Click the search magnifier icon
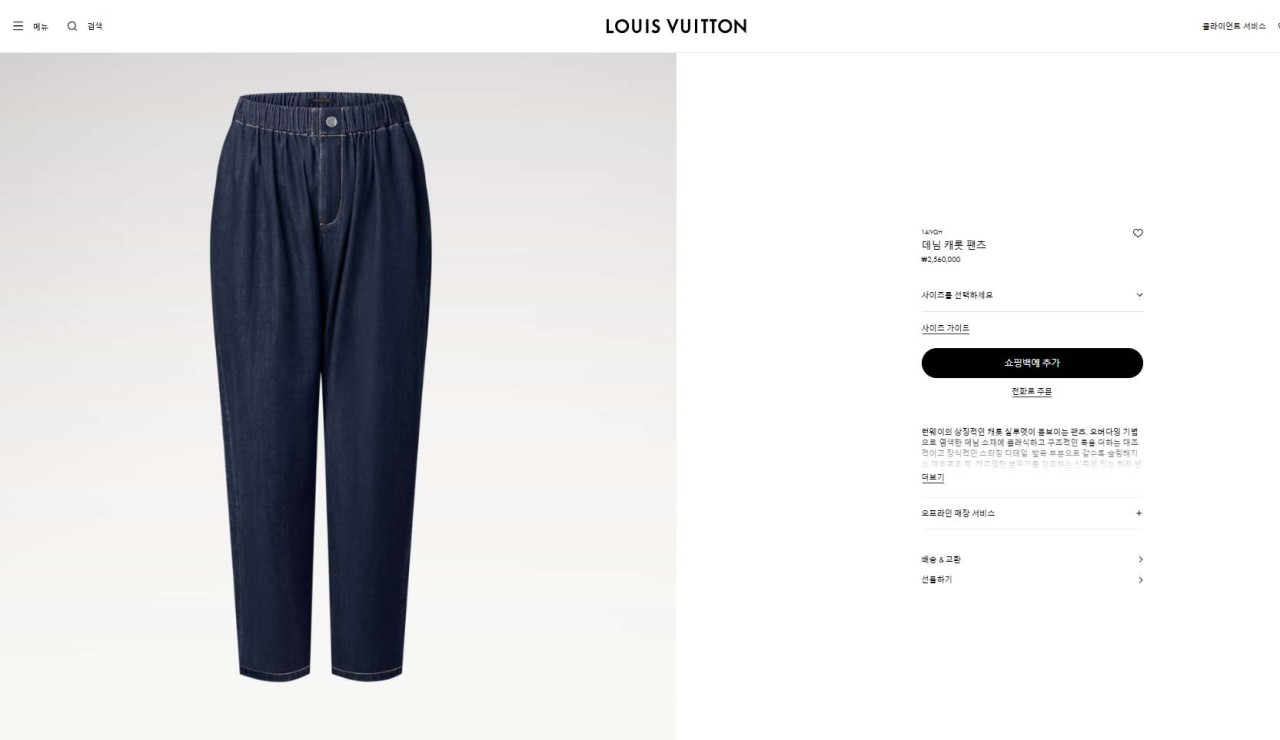The width and height of the screenshot is (1280, 740). click(72, 26)
